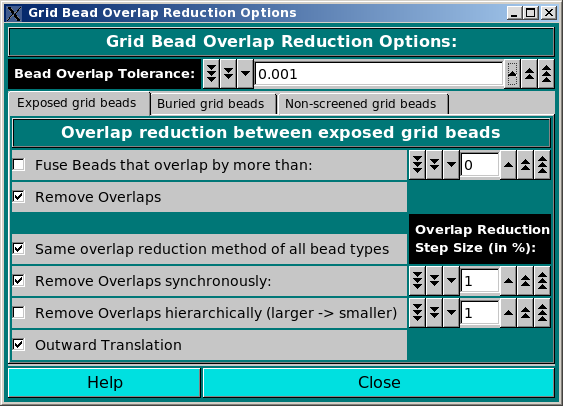Single-arrow decrease Bead Overlap Tolerance

(x=245, y=74)
